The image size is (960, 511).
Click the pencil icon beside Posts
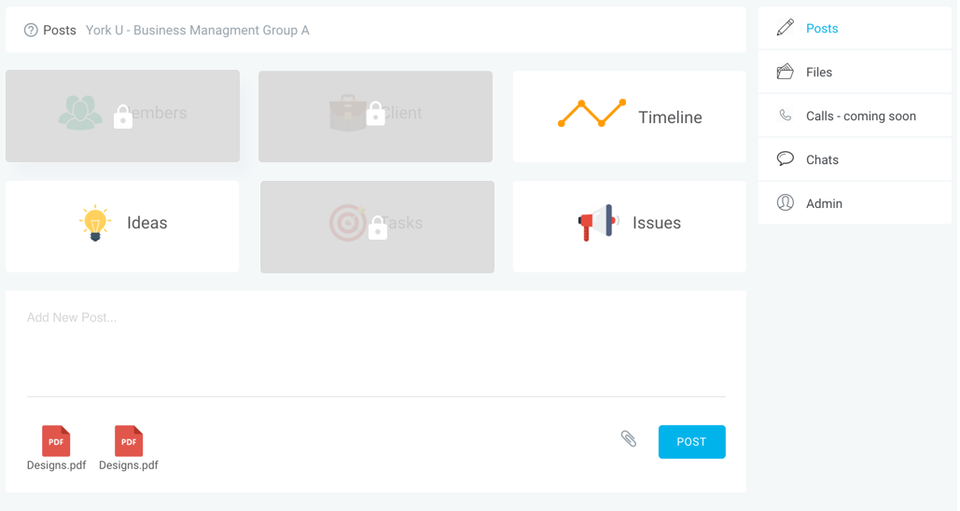[x=785, y=28]
